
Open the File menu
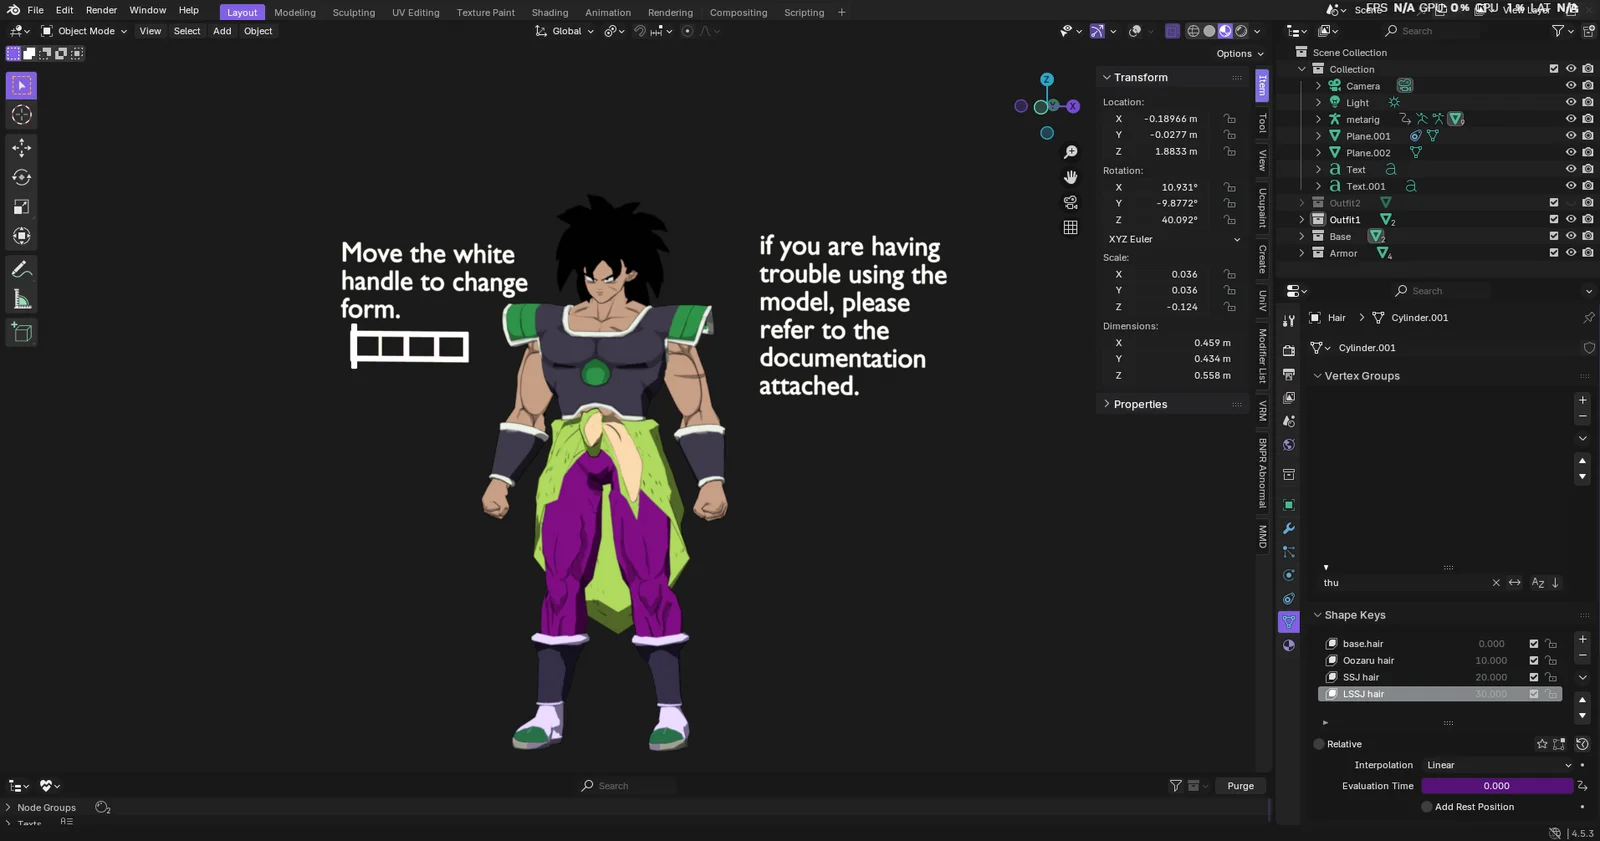tap(35, 10)
